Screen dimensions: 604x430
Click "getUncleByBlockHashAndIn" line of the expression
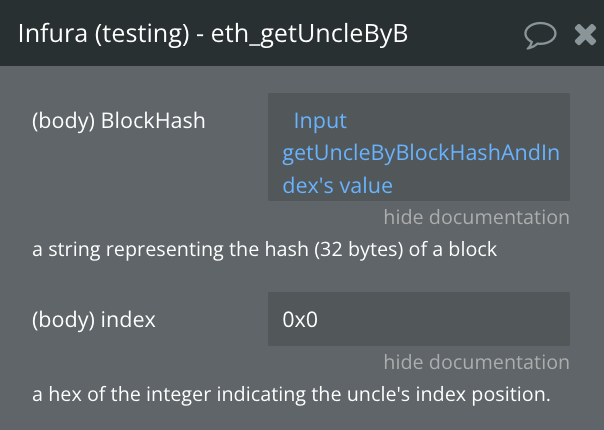click(420, 153)
